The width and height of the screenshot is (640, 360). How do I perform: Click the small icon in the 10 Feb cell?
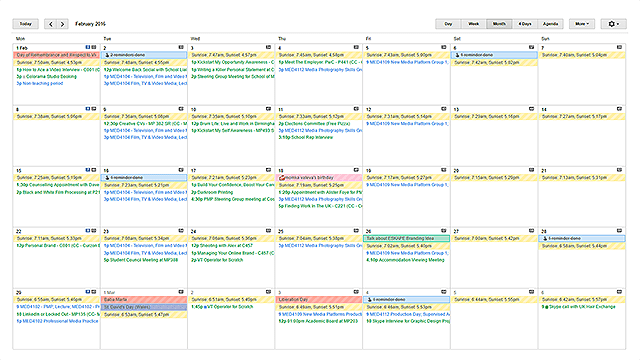click(269, 109)
